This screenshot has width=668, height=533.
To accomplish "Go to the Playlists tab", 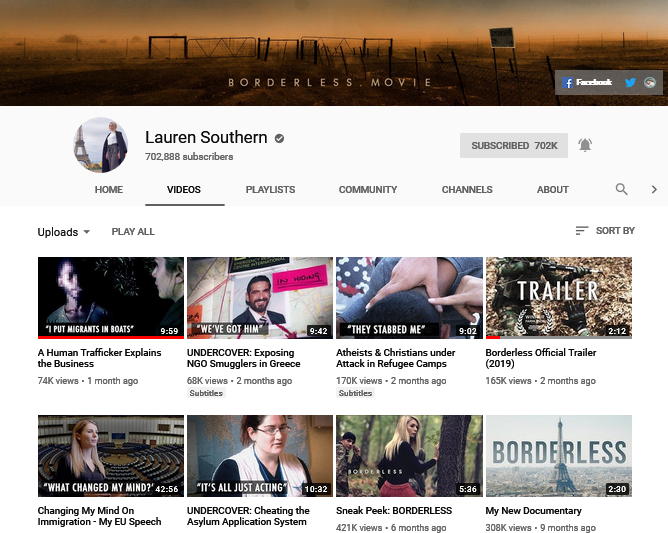I will point(270,190).
